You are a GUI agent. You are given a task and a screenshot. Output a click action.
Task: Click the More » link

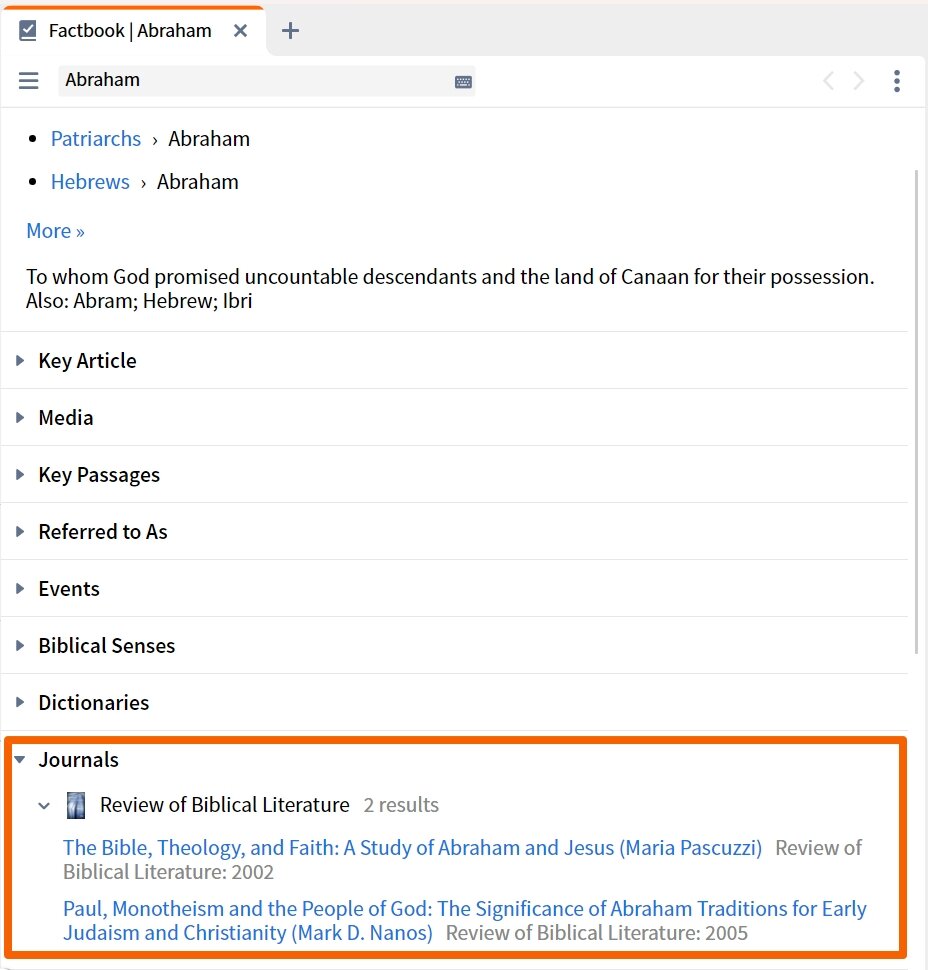click(54, 231)
